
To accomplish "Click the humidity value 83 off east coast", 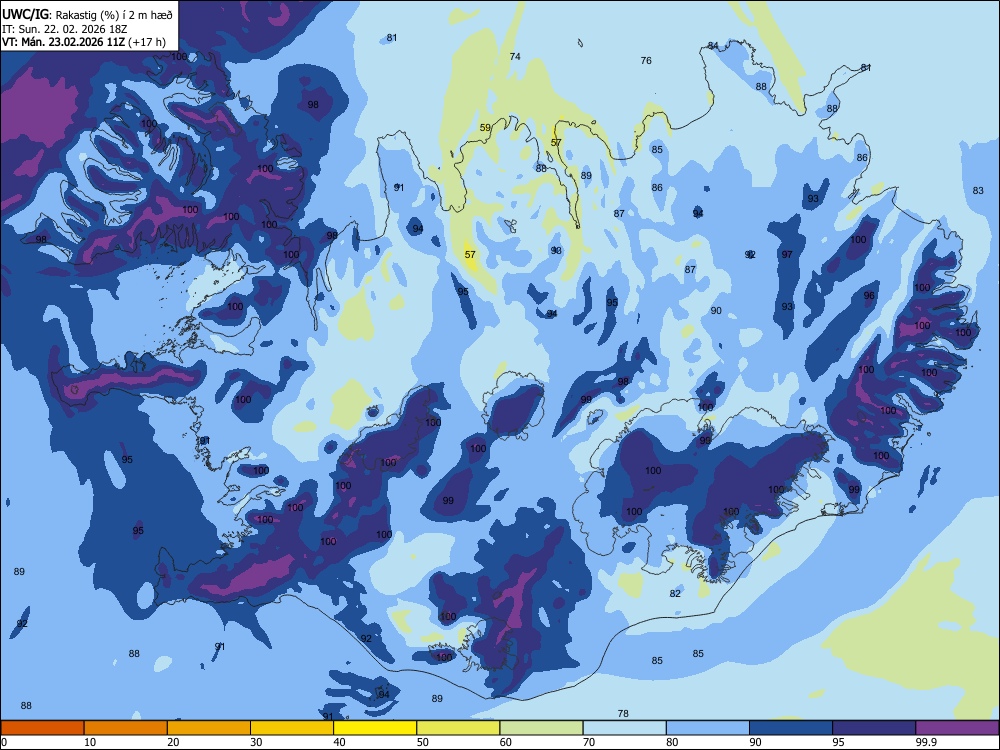I will [x=978, y=191].
